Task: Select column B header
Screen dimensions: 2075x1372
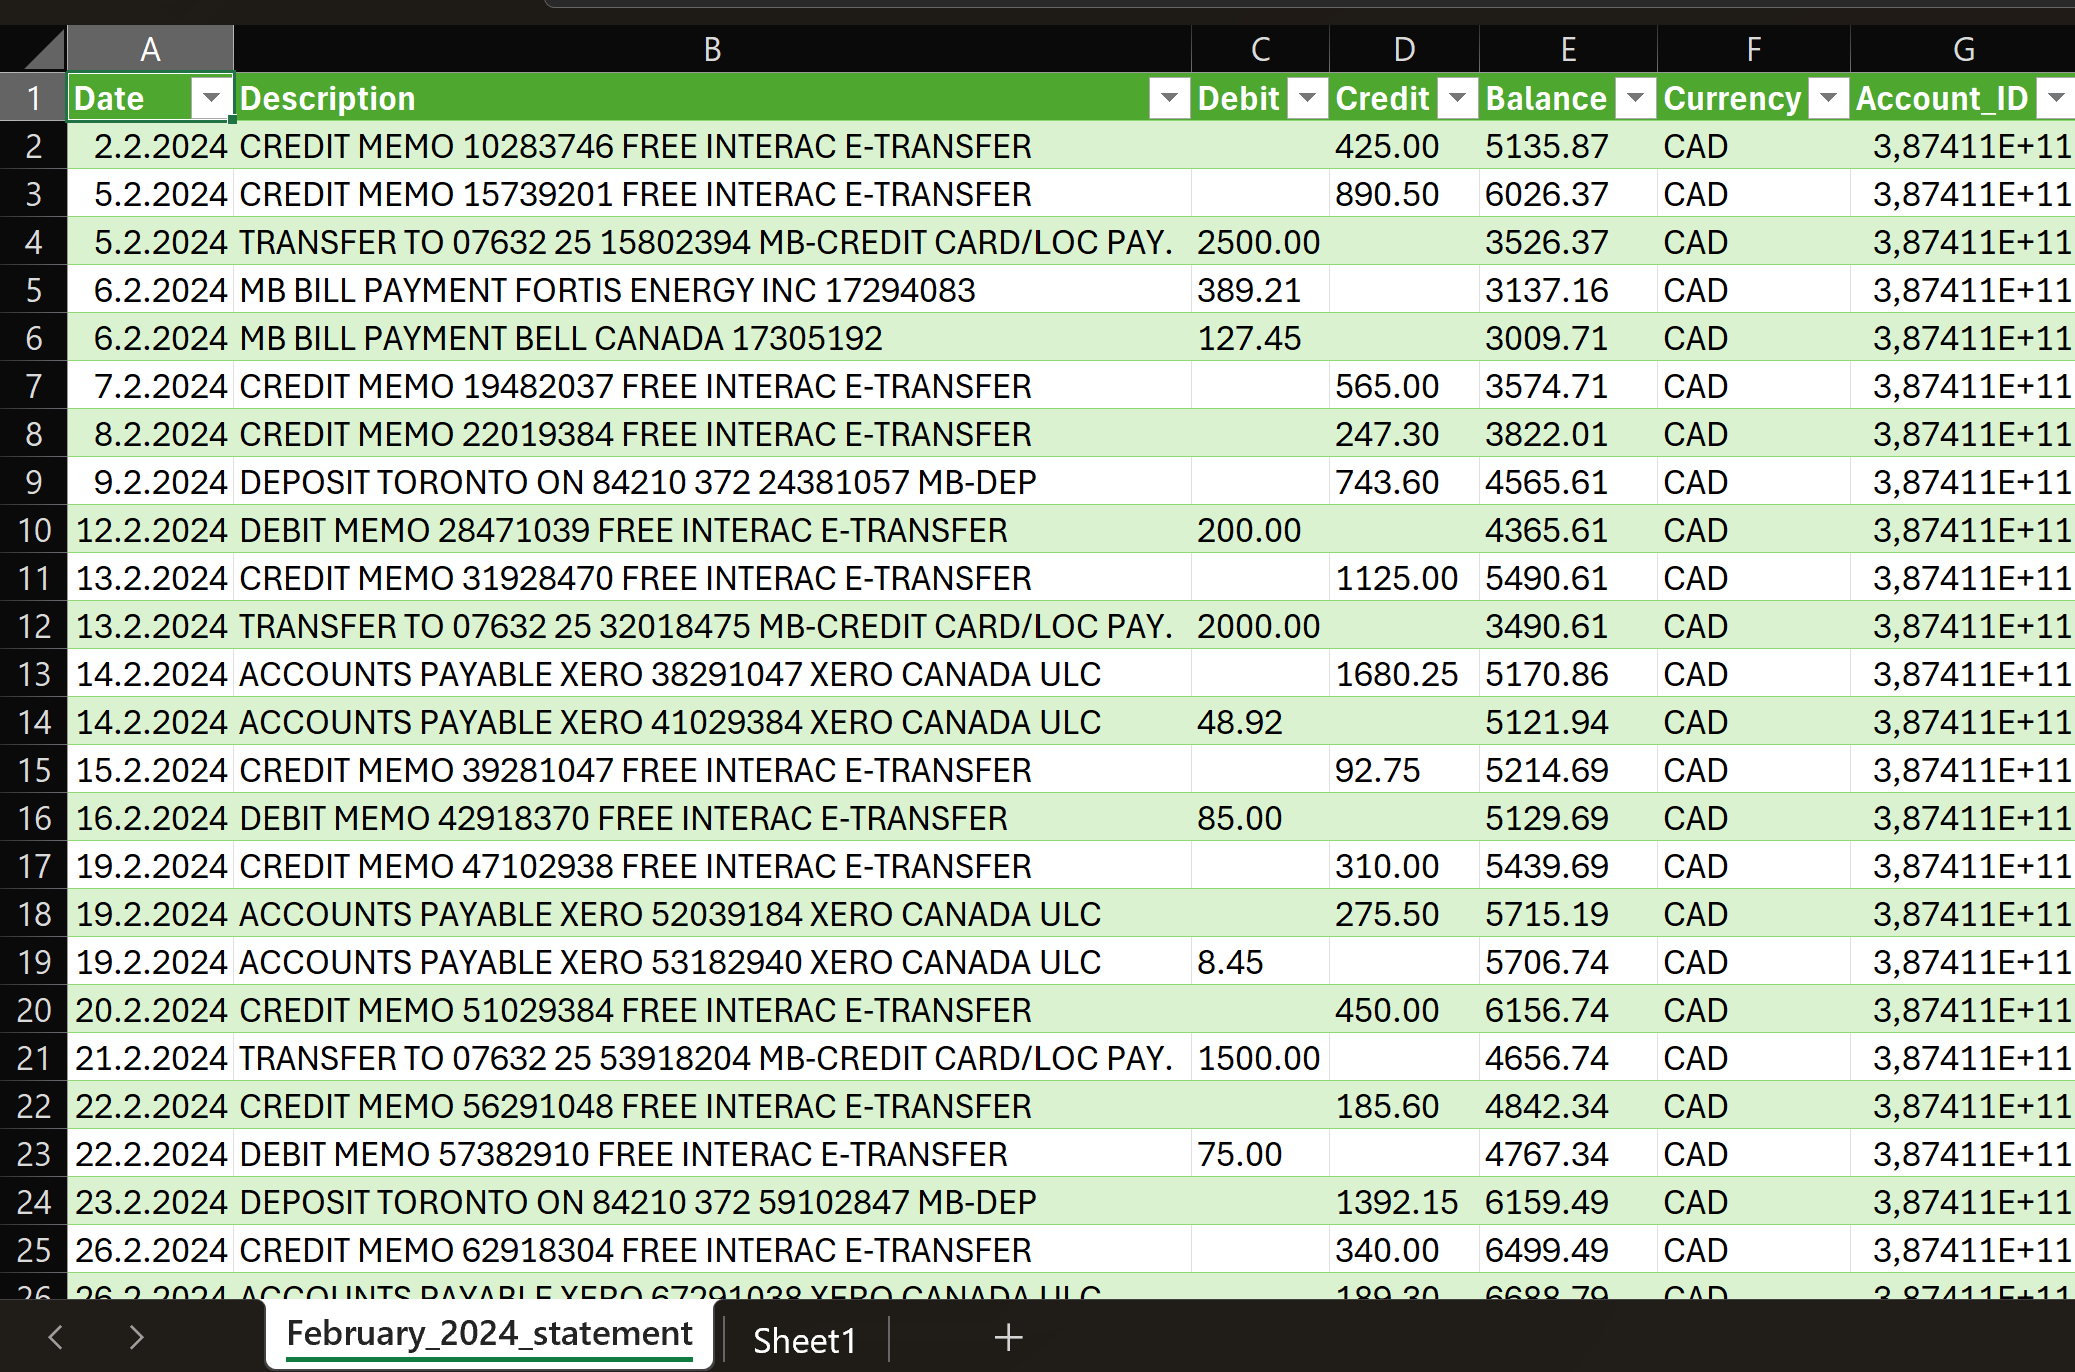Action: point(712,49)
